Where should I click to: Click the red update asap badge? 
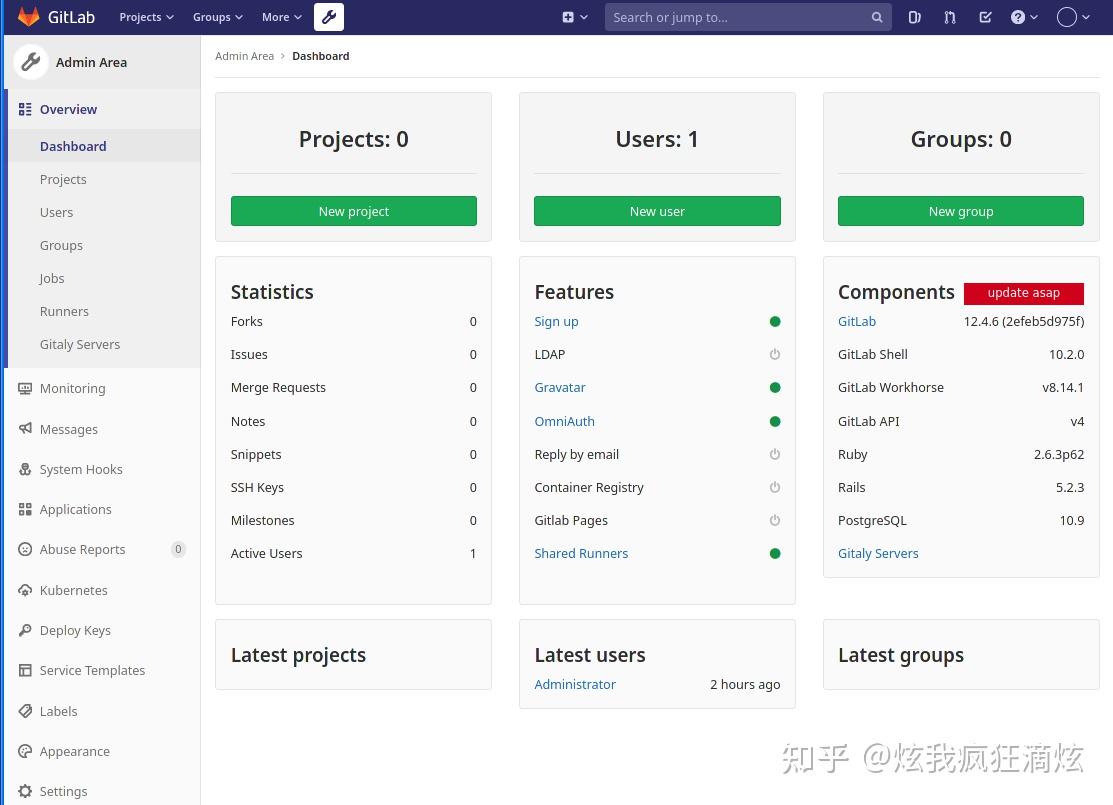(x=1023, y=292)
